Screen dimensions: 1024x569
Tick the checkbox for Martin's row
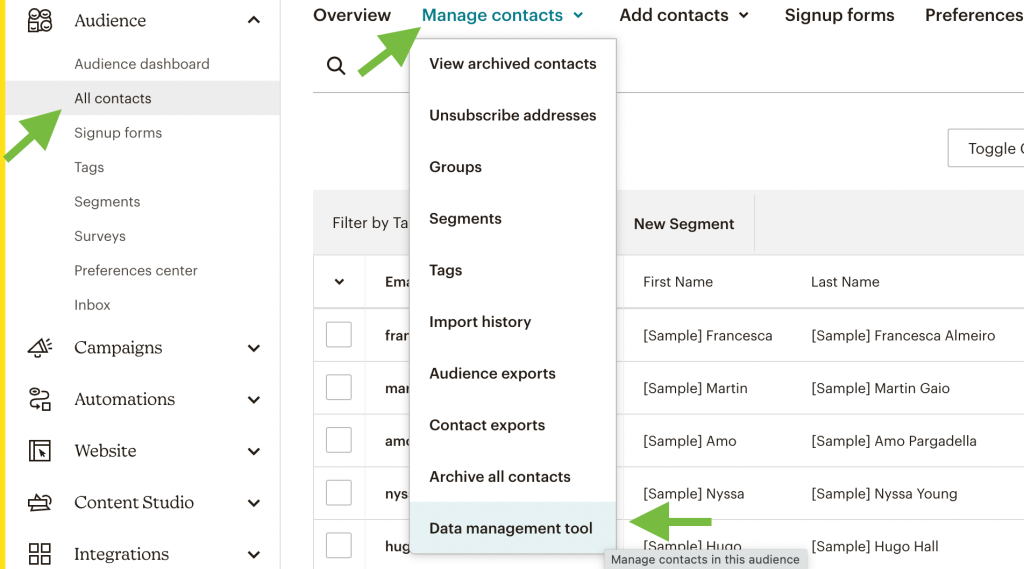pos(339,388)
